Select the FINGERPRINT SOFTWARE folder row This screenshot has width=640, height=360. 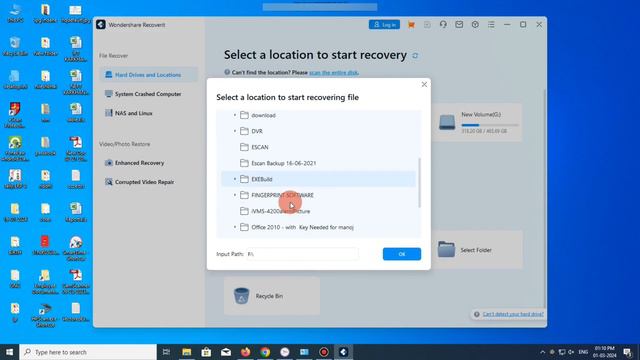tap(318, 195)
